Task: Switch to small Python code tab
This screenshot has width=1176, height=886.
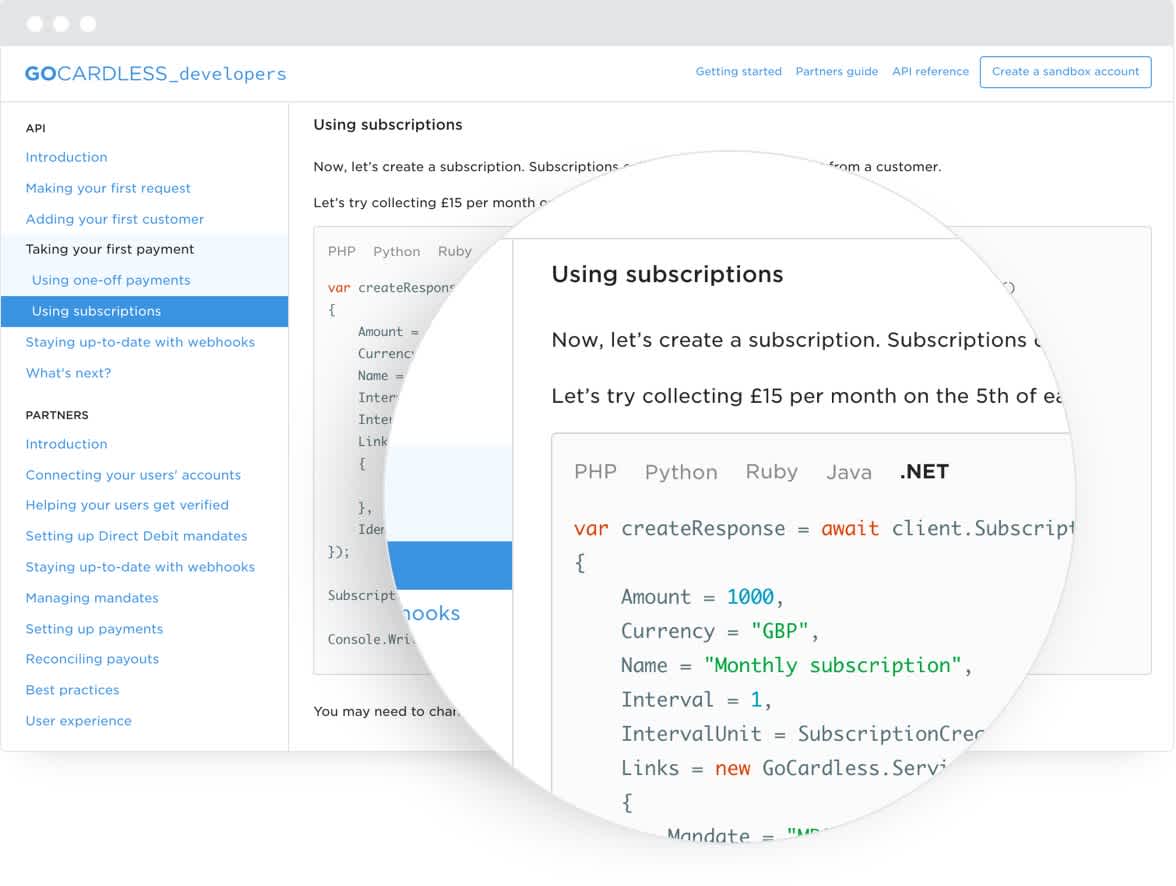Action: pos(397,251)
